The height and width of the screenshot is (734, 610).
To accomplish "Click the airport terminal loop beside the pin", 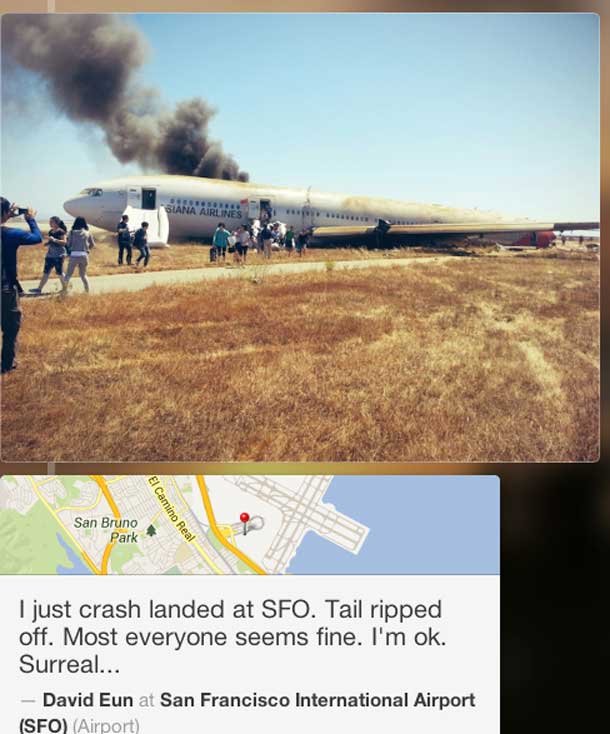I will click(x=254, y=524).
